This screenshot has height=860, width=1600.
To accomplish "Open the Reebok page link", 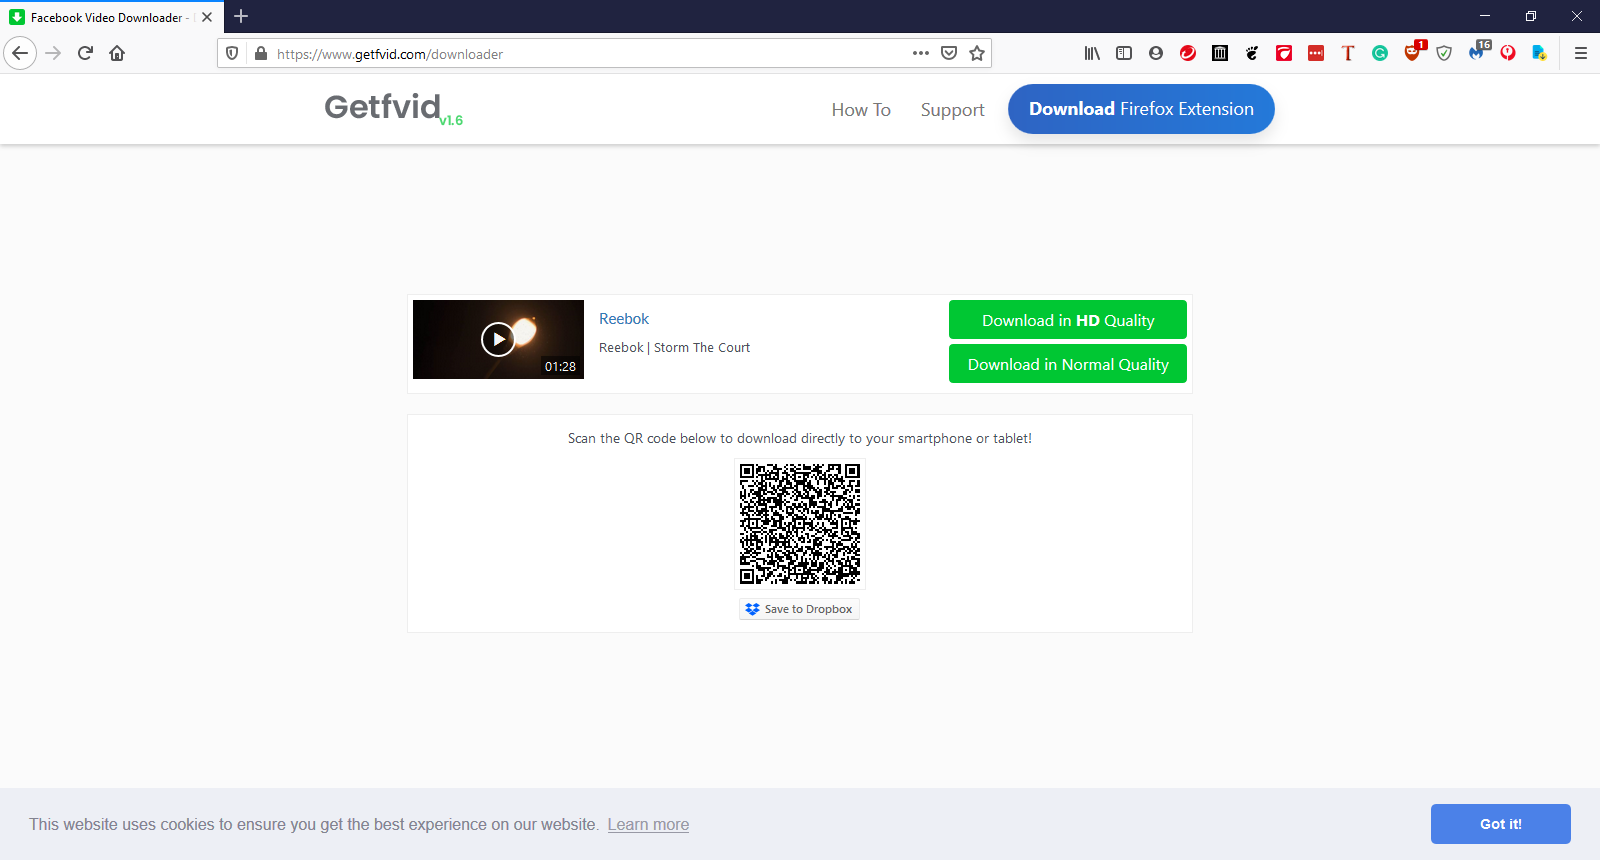I will 624,319.
